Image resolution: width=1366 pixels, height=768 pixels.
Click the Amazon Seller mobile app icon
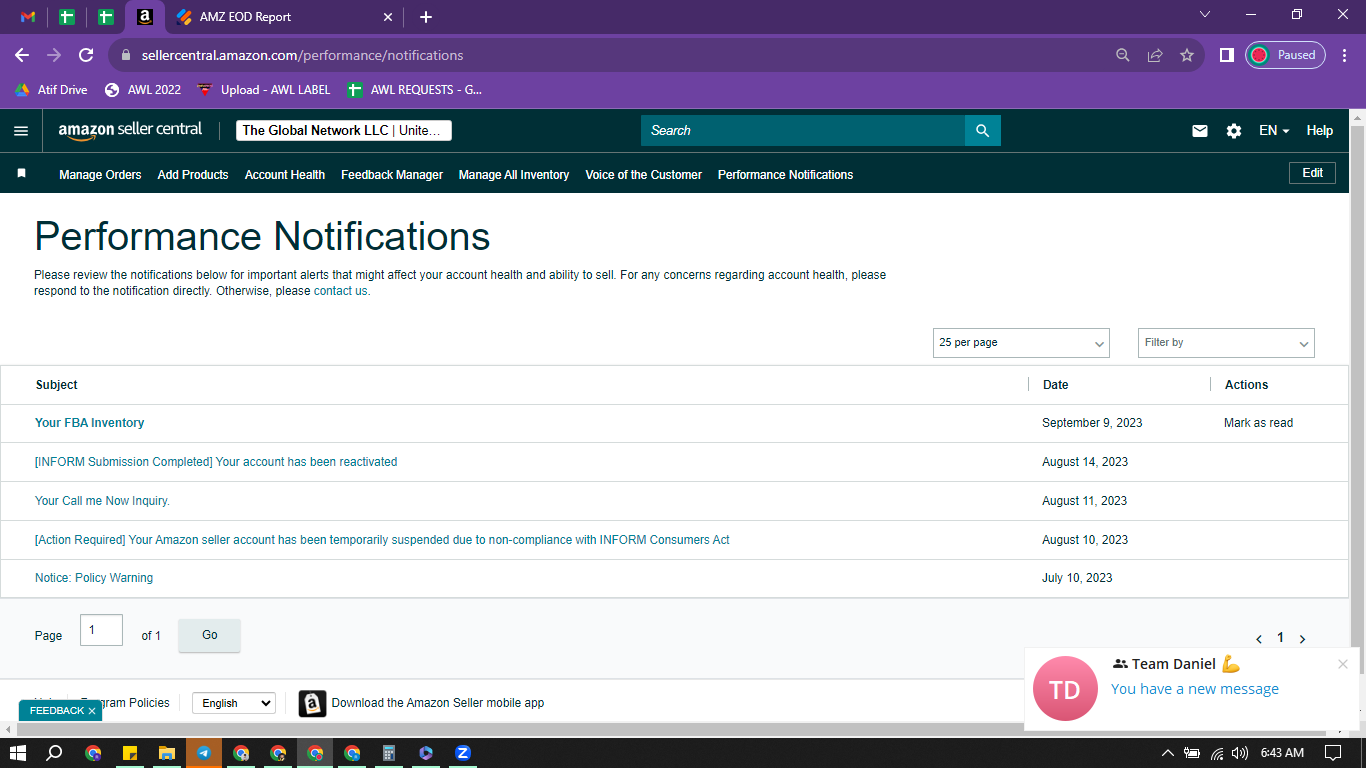(313, 703)
